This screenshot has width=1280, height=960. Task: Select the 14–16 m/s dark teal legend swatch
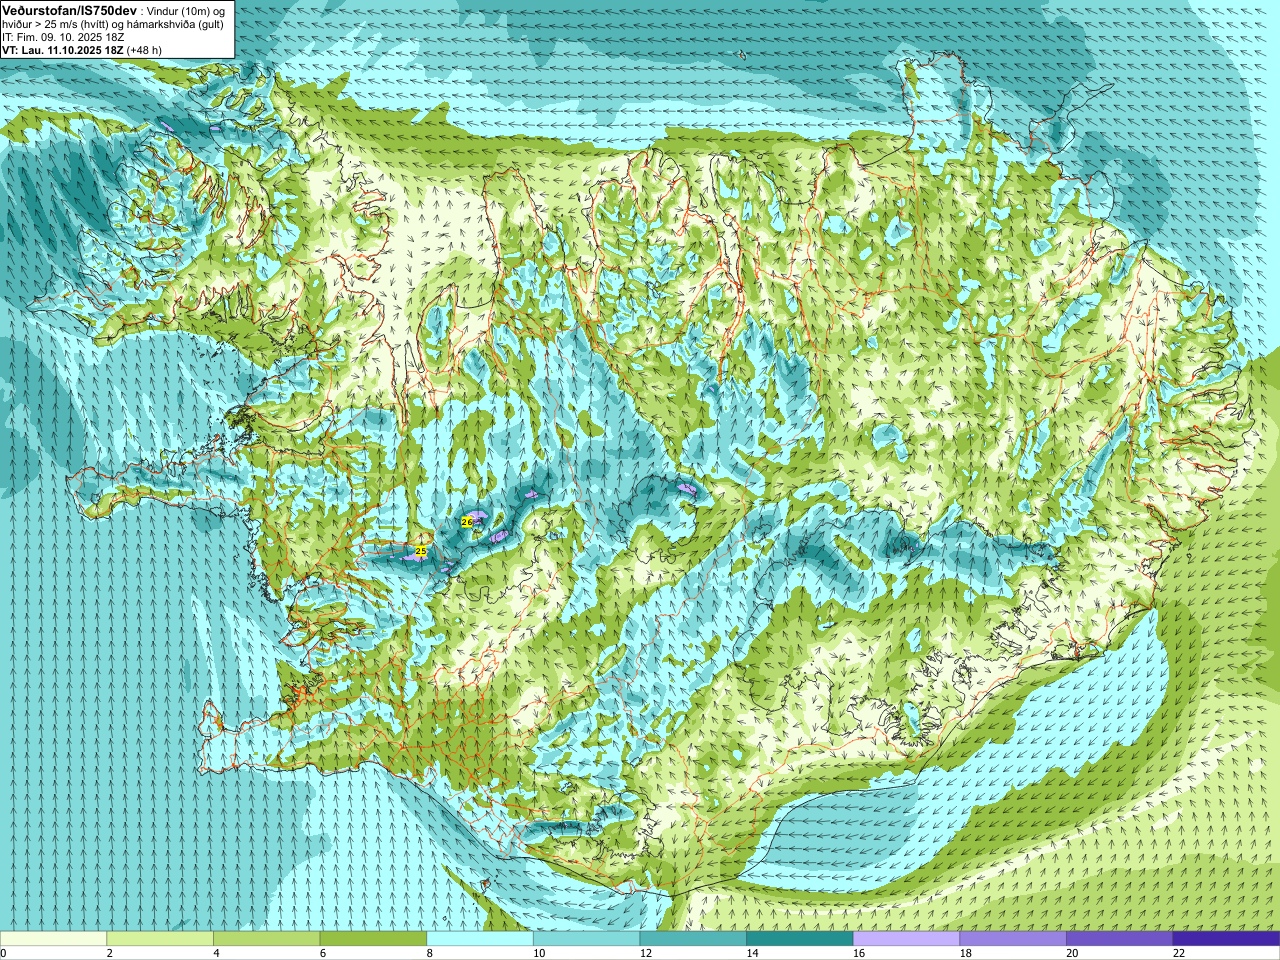800,939
